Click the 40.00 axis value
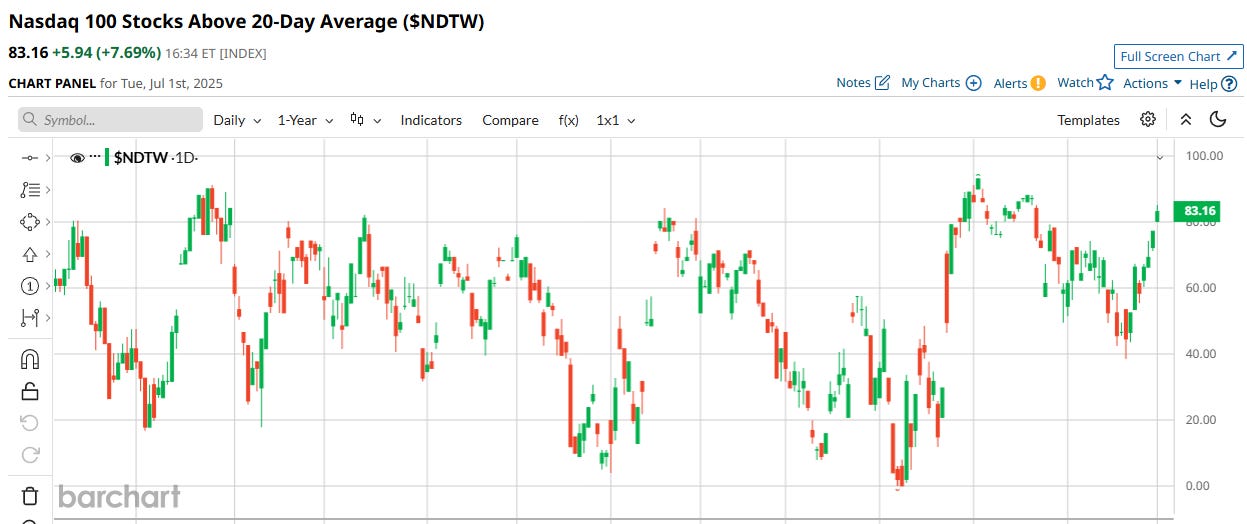Viewport: 1247px width, 524px height. [x=1200, y=354]
